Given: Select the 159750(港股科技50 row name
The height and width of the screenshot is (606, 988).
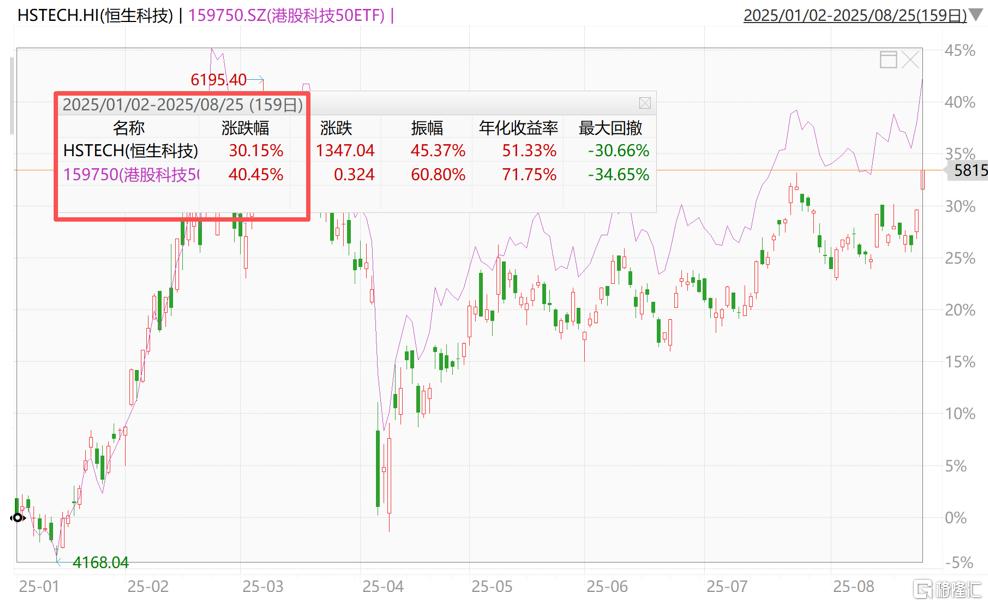Looking at the screenshot, I should [x=131, y=174].
